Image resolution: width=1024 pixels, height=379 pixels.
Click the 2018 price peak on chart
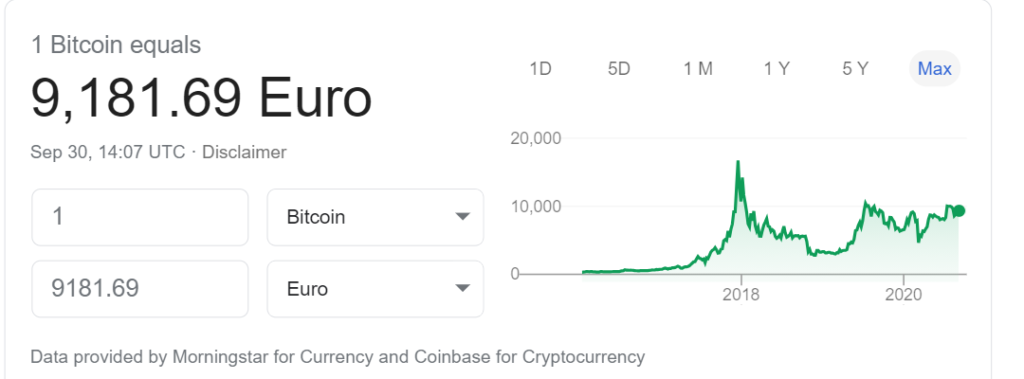738,162
